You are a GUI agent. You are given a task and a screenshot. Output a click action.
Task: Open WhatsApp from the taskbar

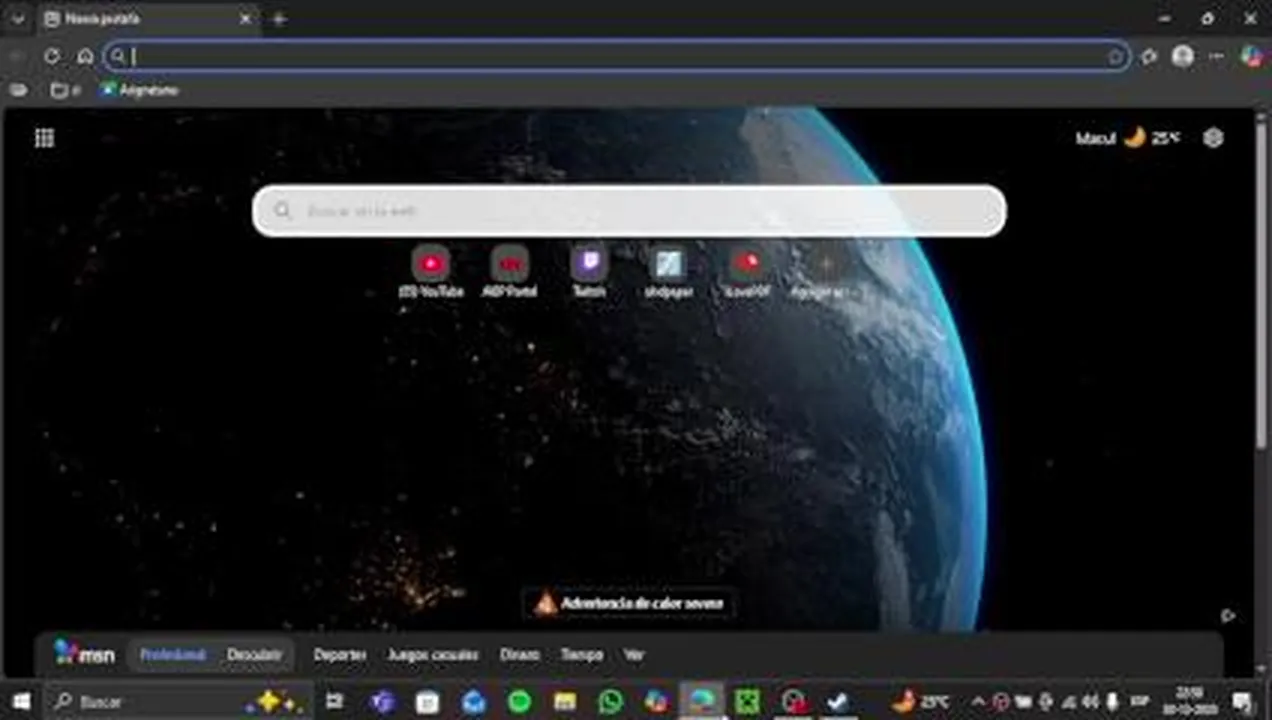pyautogui.click(x=610, y=702)
